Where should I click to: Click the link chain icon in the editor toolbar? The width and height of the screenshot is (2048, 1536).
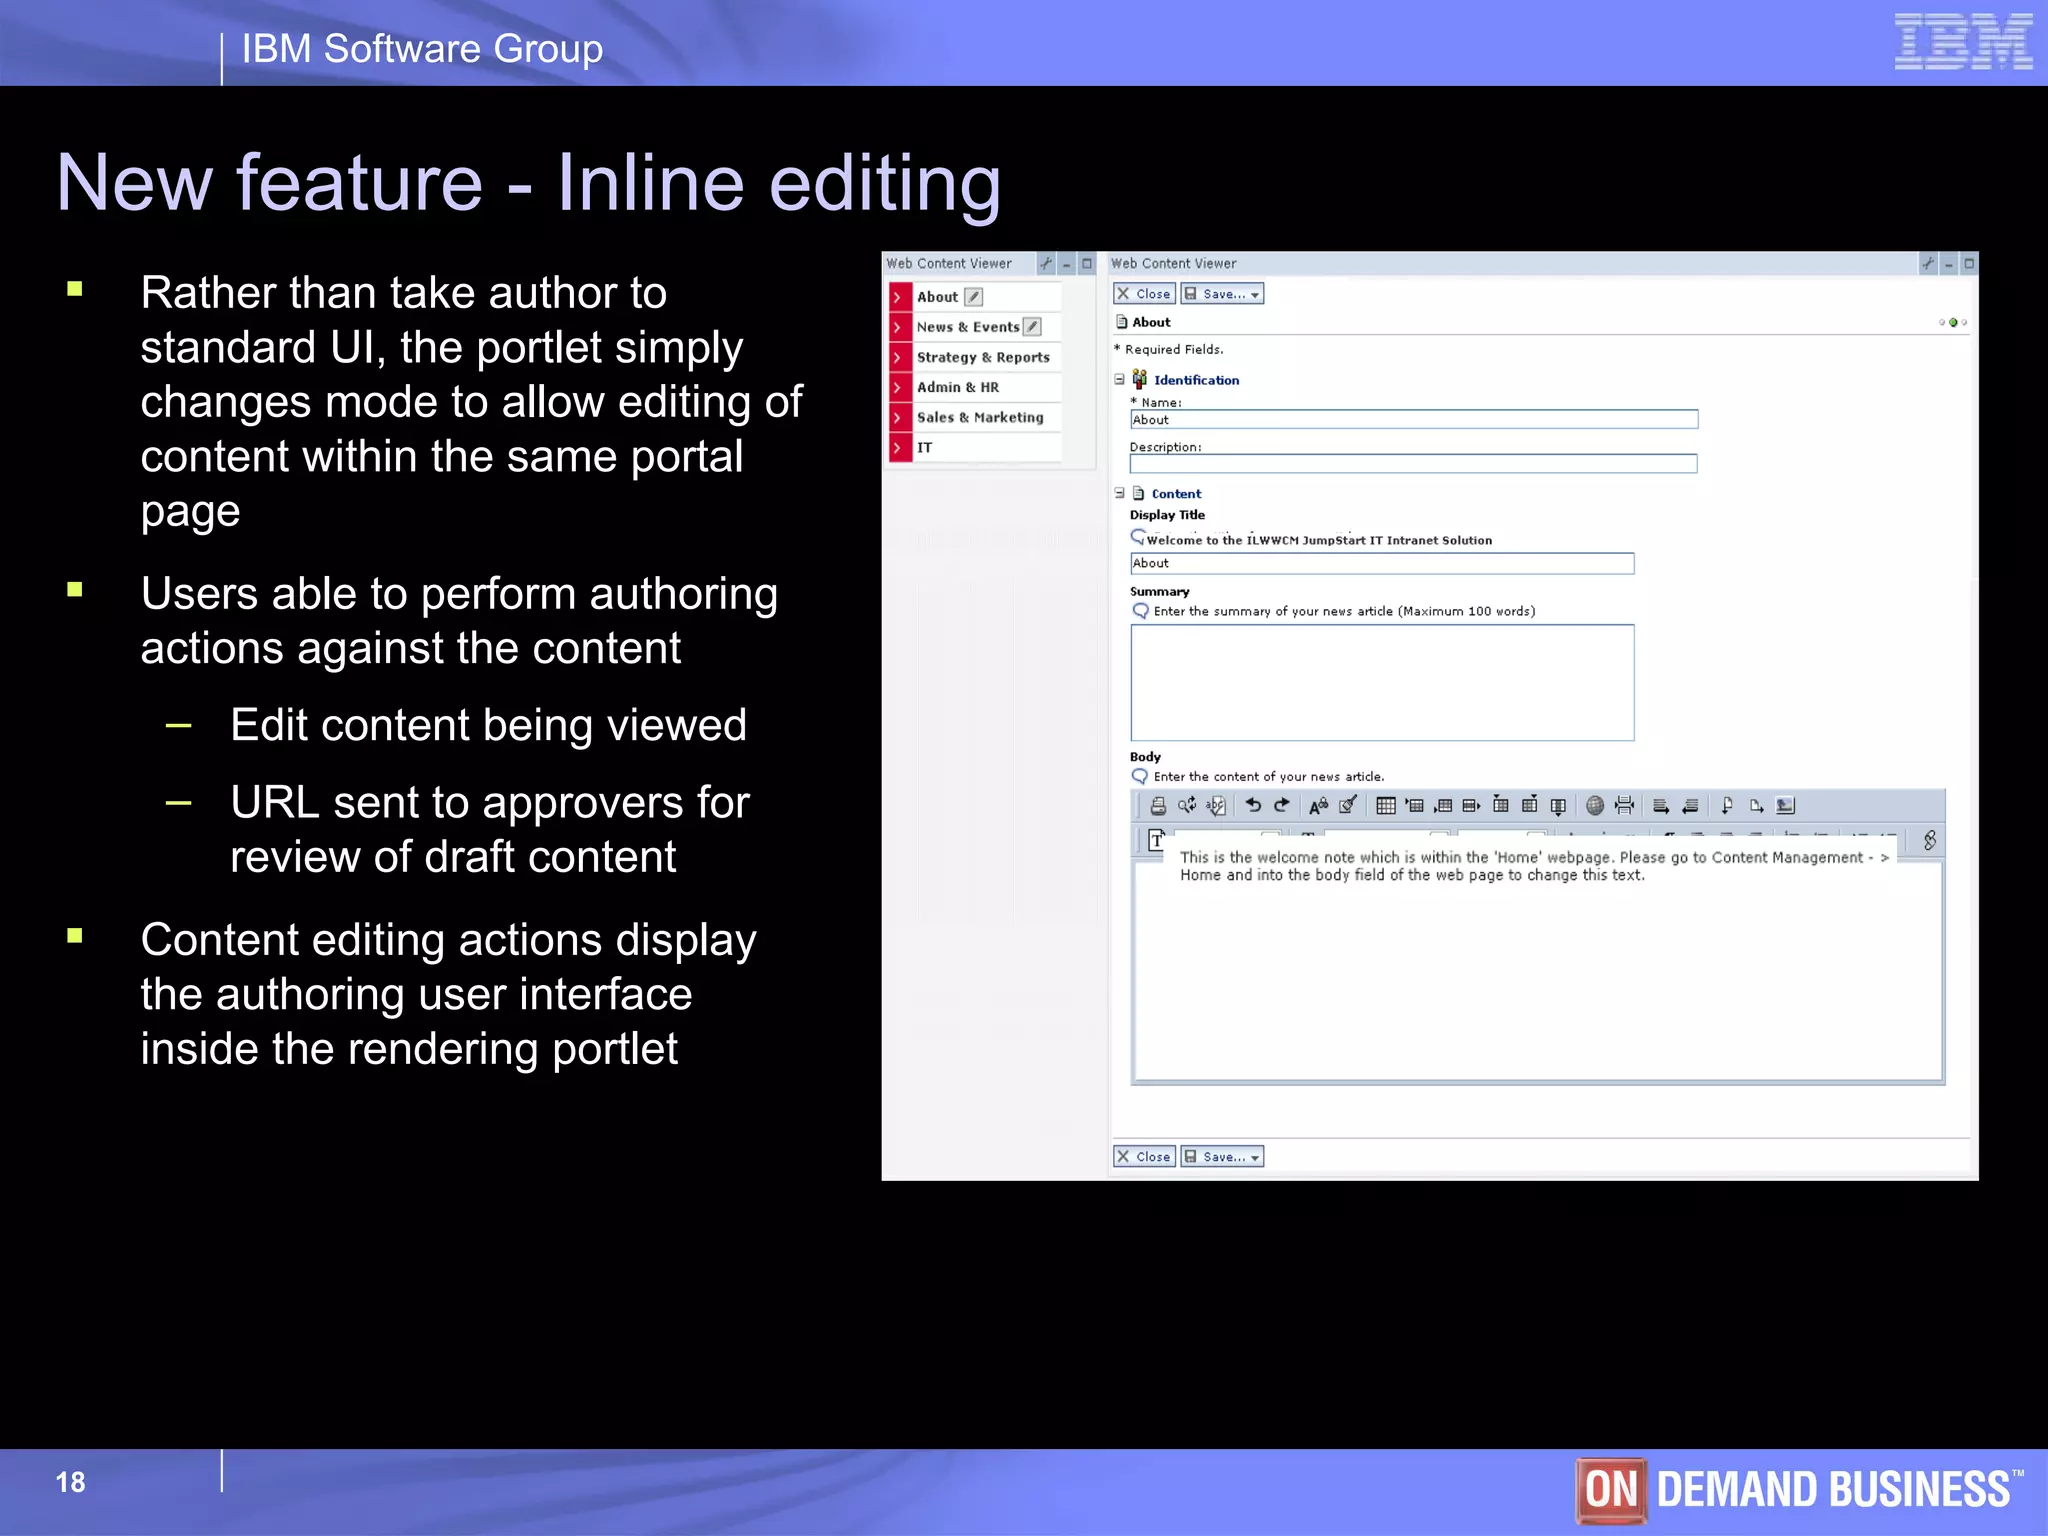tap(1929, 840)
